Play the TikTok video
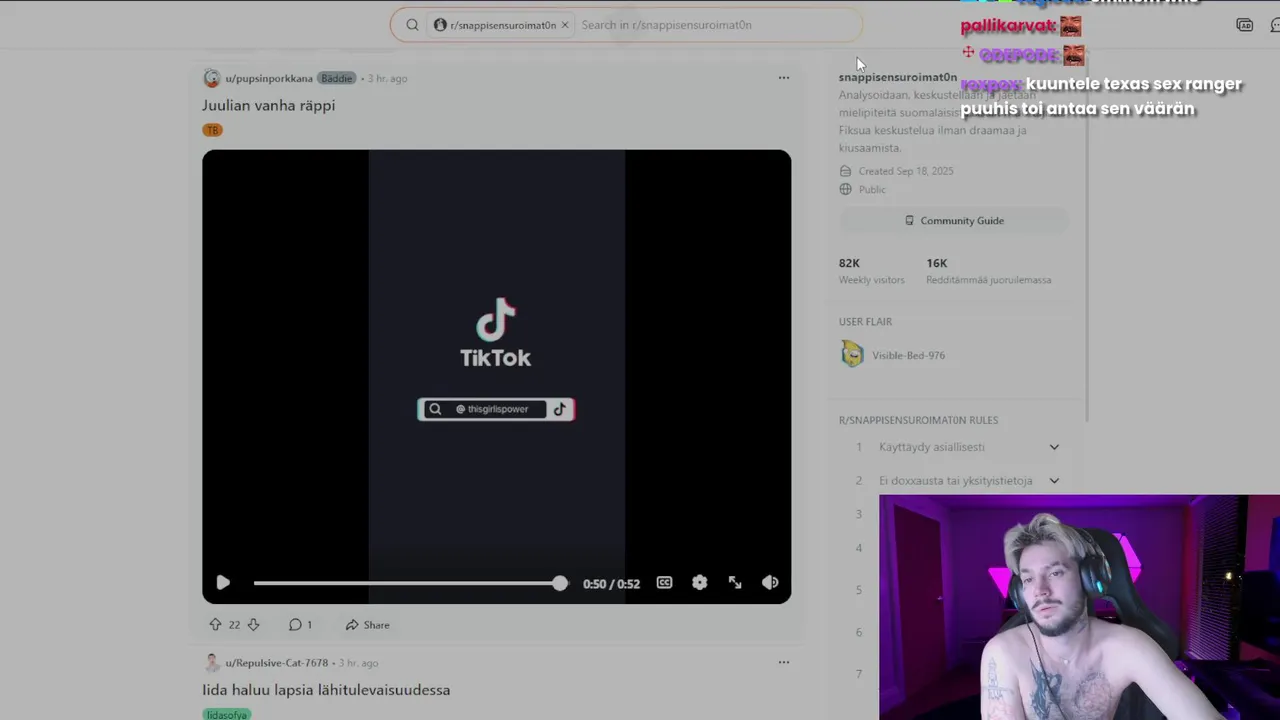Screen dimensions: 1280x720 coord(223,583)
